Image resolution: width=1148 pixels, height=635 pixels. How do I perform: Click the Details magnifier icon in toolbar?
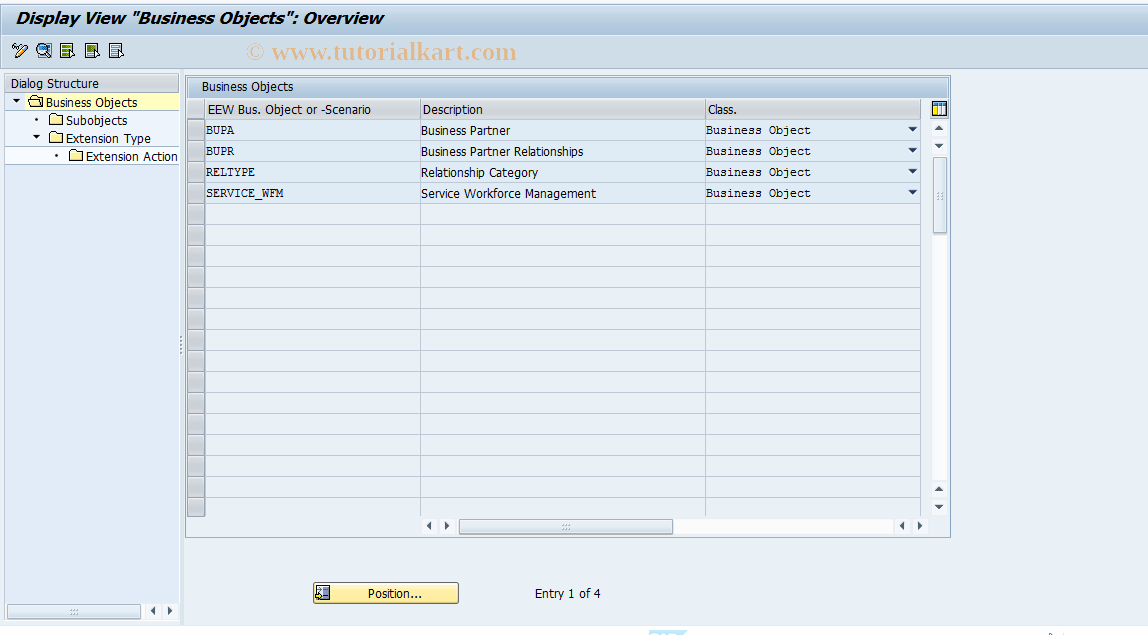(x=44, y=51)
